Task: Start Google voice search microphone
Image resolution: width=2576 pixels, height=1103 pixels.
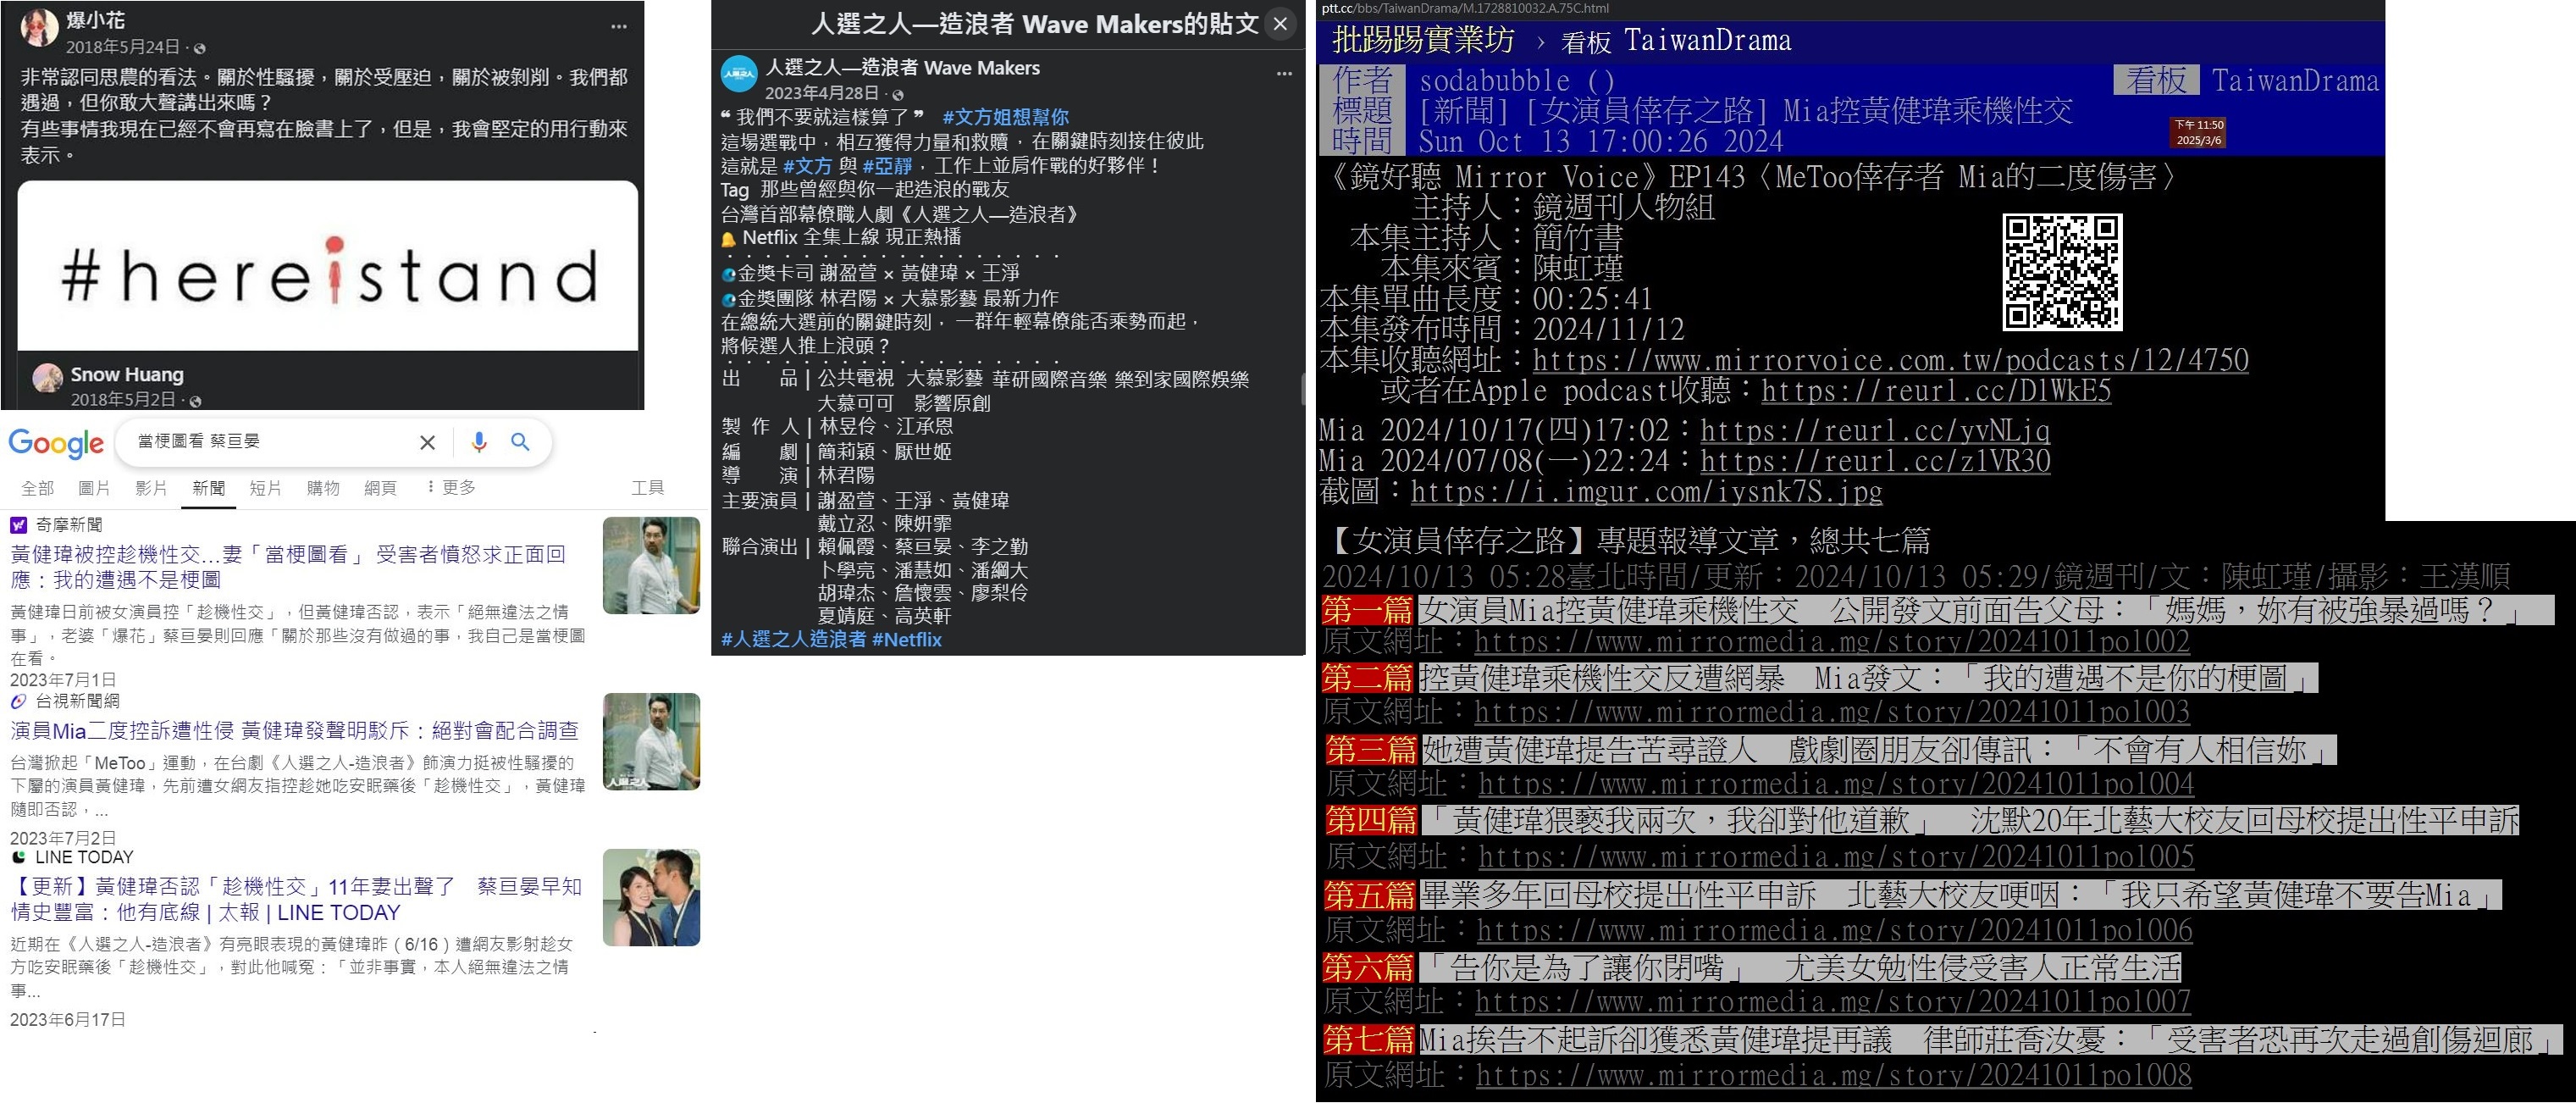Action: point(479,442)
